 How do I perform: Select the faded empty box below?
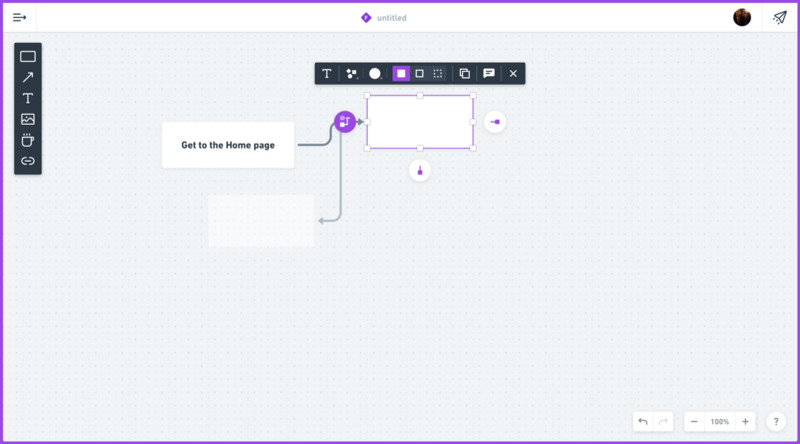pyautogui.click(x=261, y=220)
